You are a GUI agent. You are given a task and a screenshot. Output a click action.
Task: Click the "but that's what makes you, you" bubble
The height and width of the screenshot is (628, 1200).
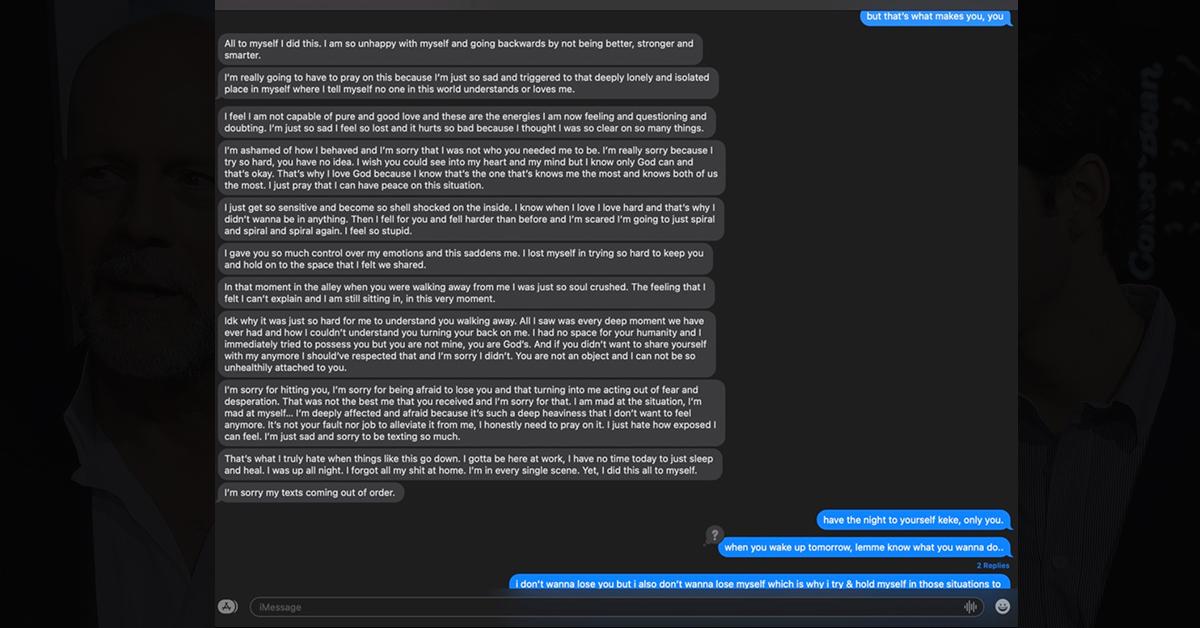935,16
